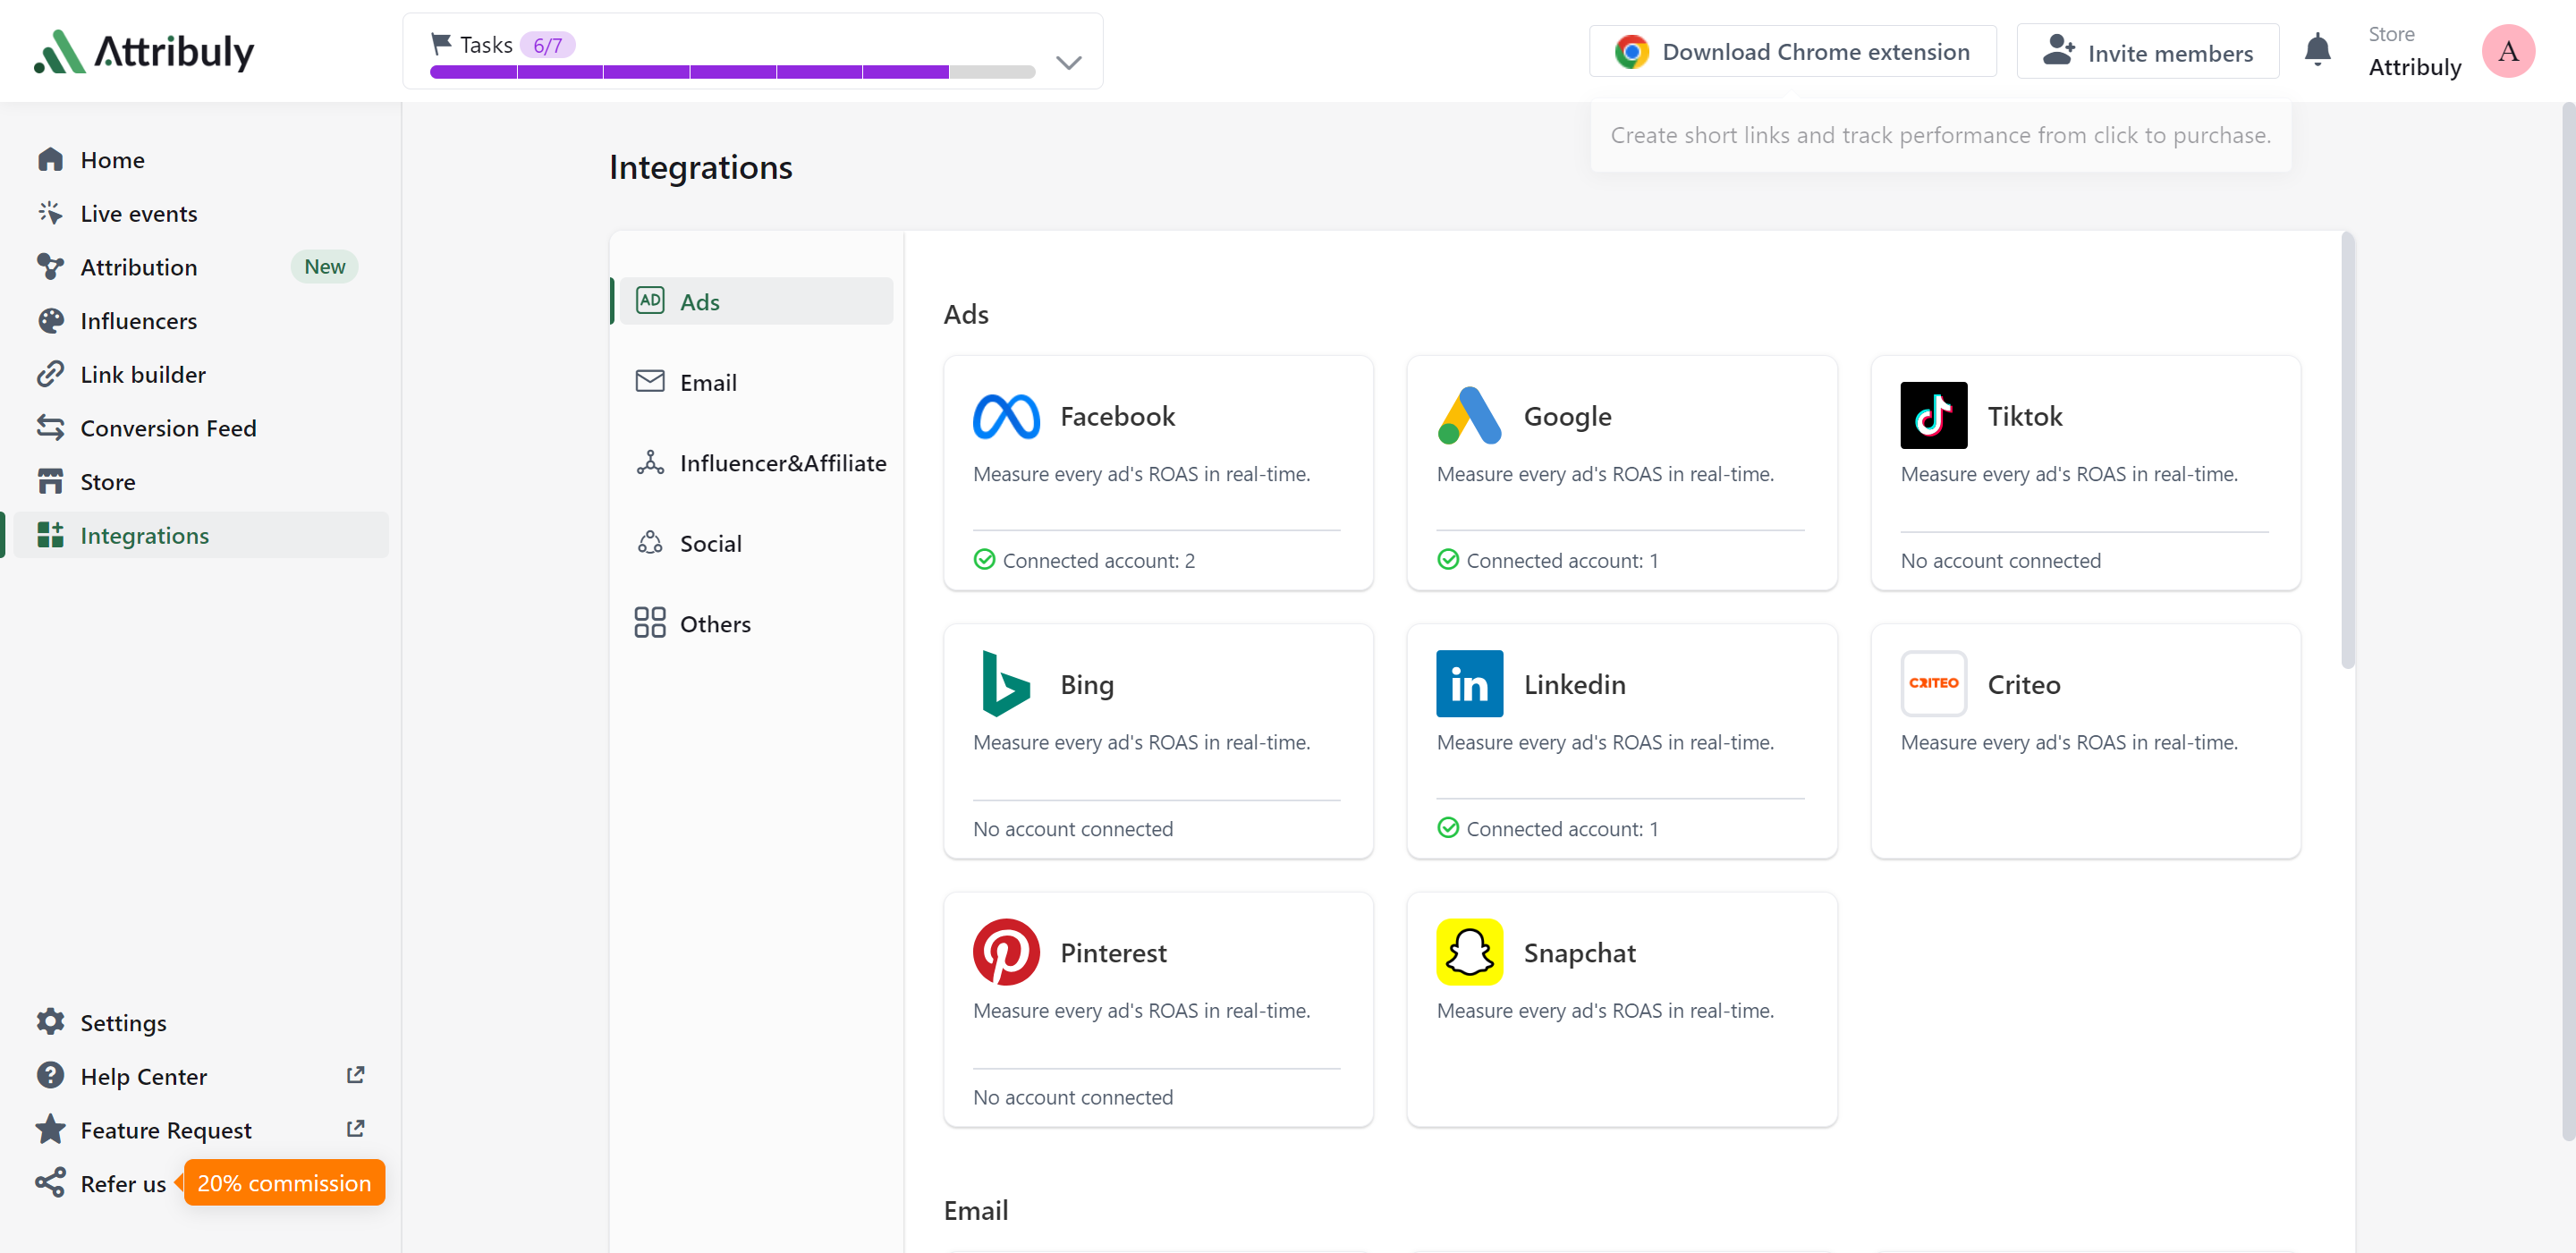Click Snapchat card description text
This screenshot has width=2576, height=1253.
coord(1604,1010)
